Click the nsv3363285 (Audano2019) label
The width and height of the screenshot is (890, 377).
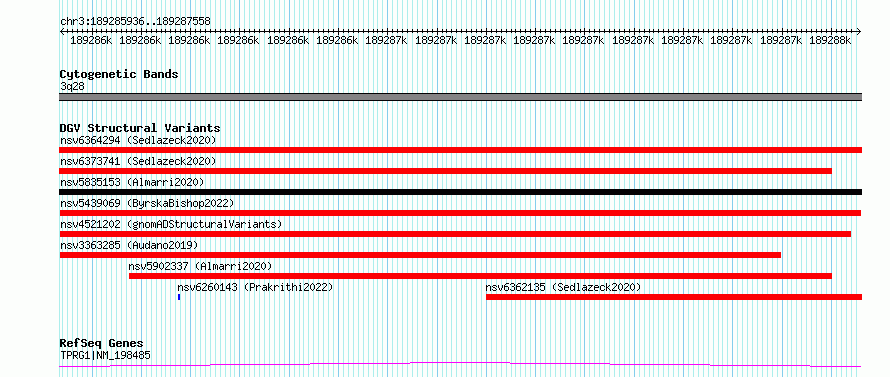coord(129,245)
